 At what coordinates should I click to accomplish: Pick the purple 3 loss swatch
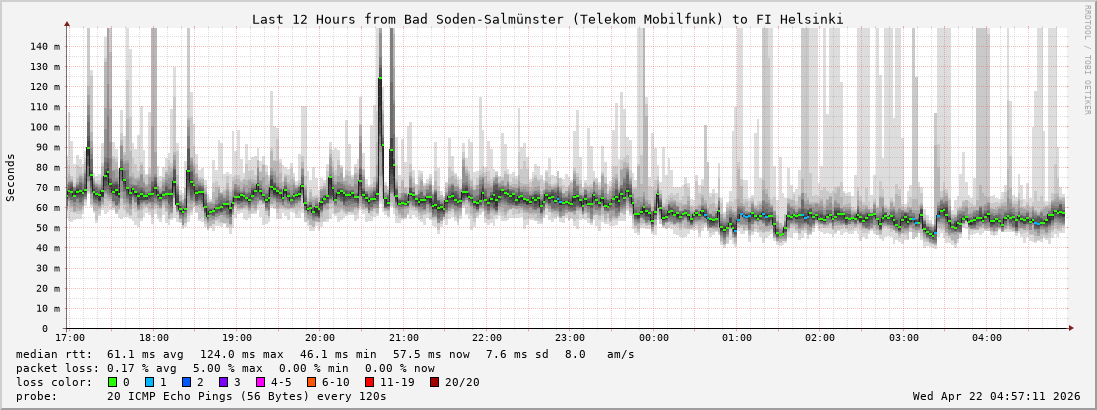223,382
